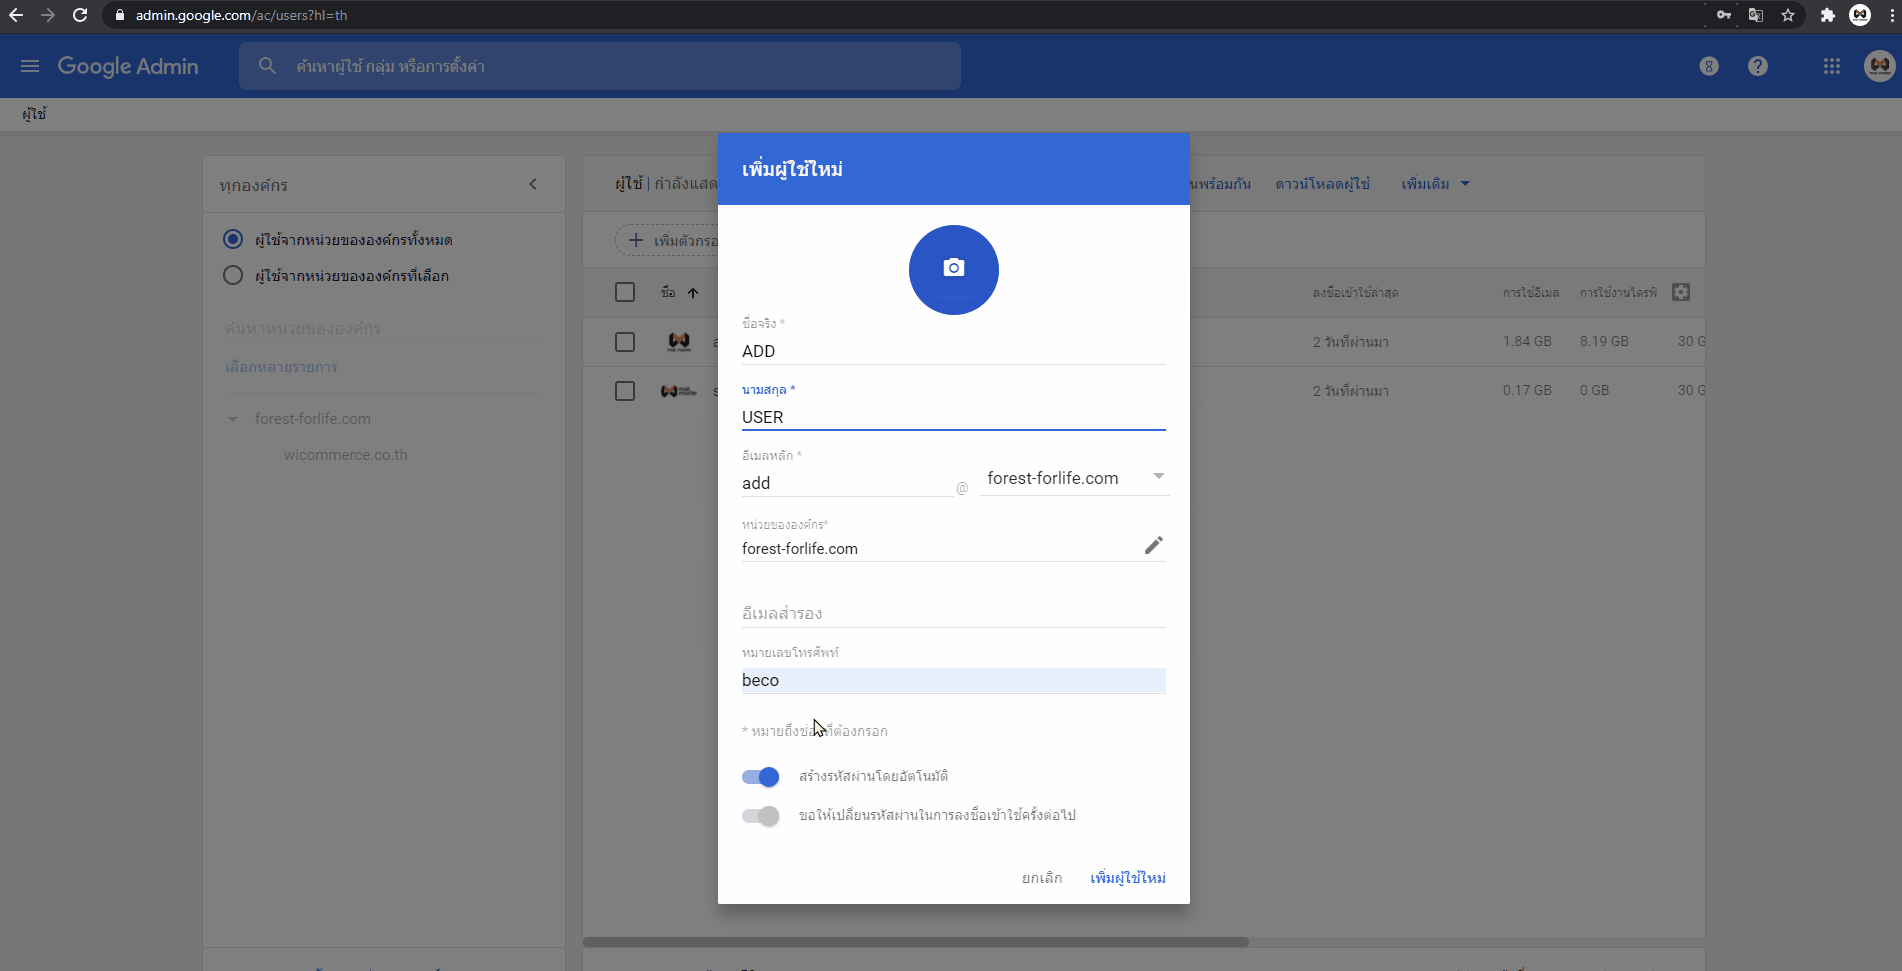Open the saved passwords key icon

pyautogui.click(x=1724, y=15)
